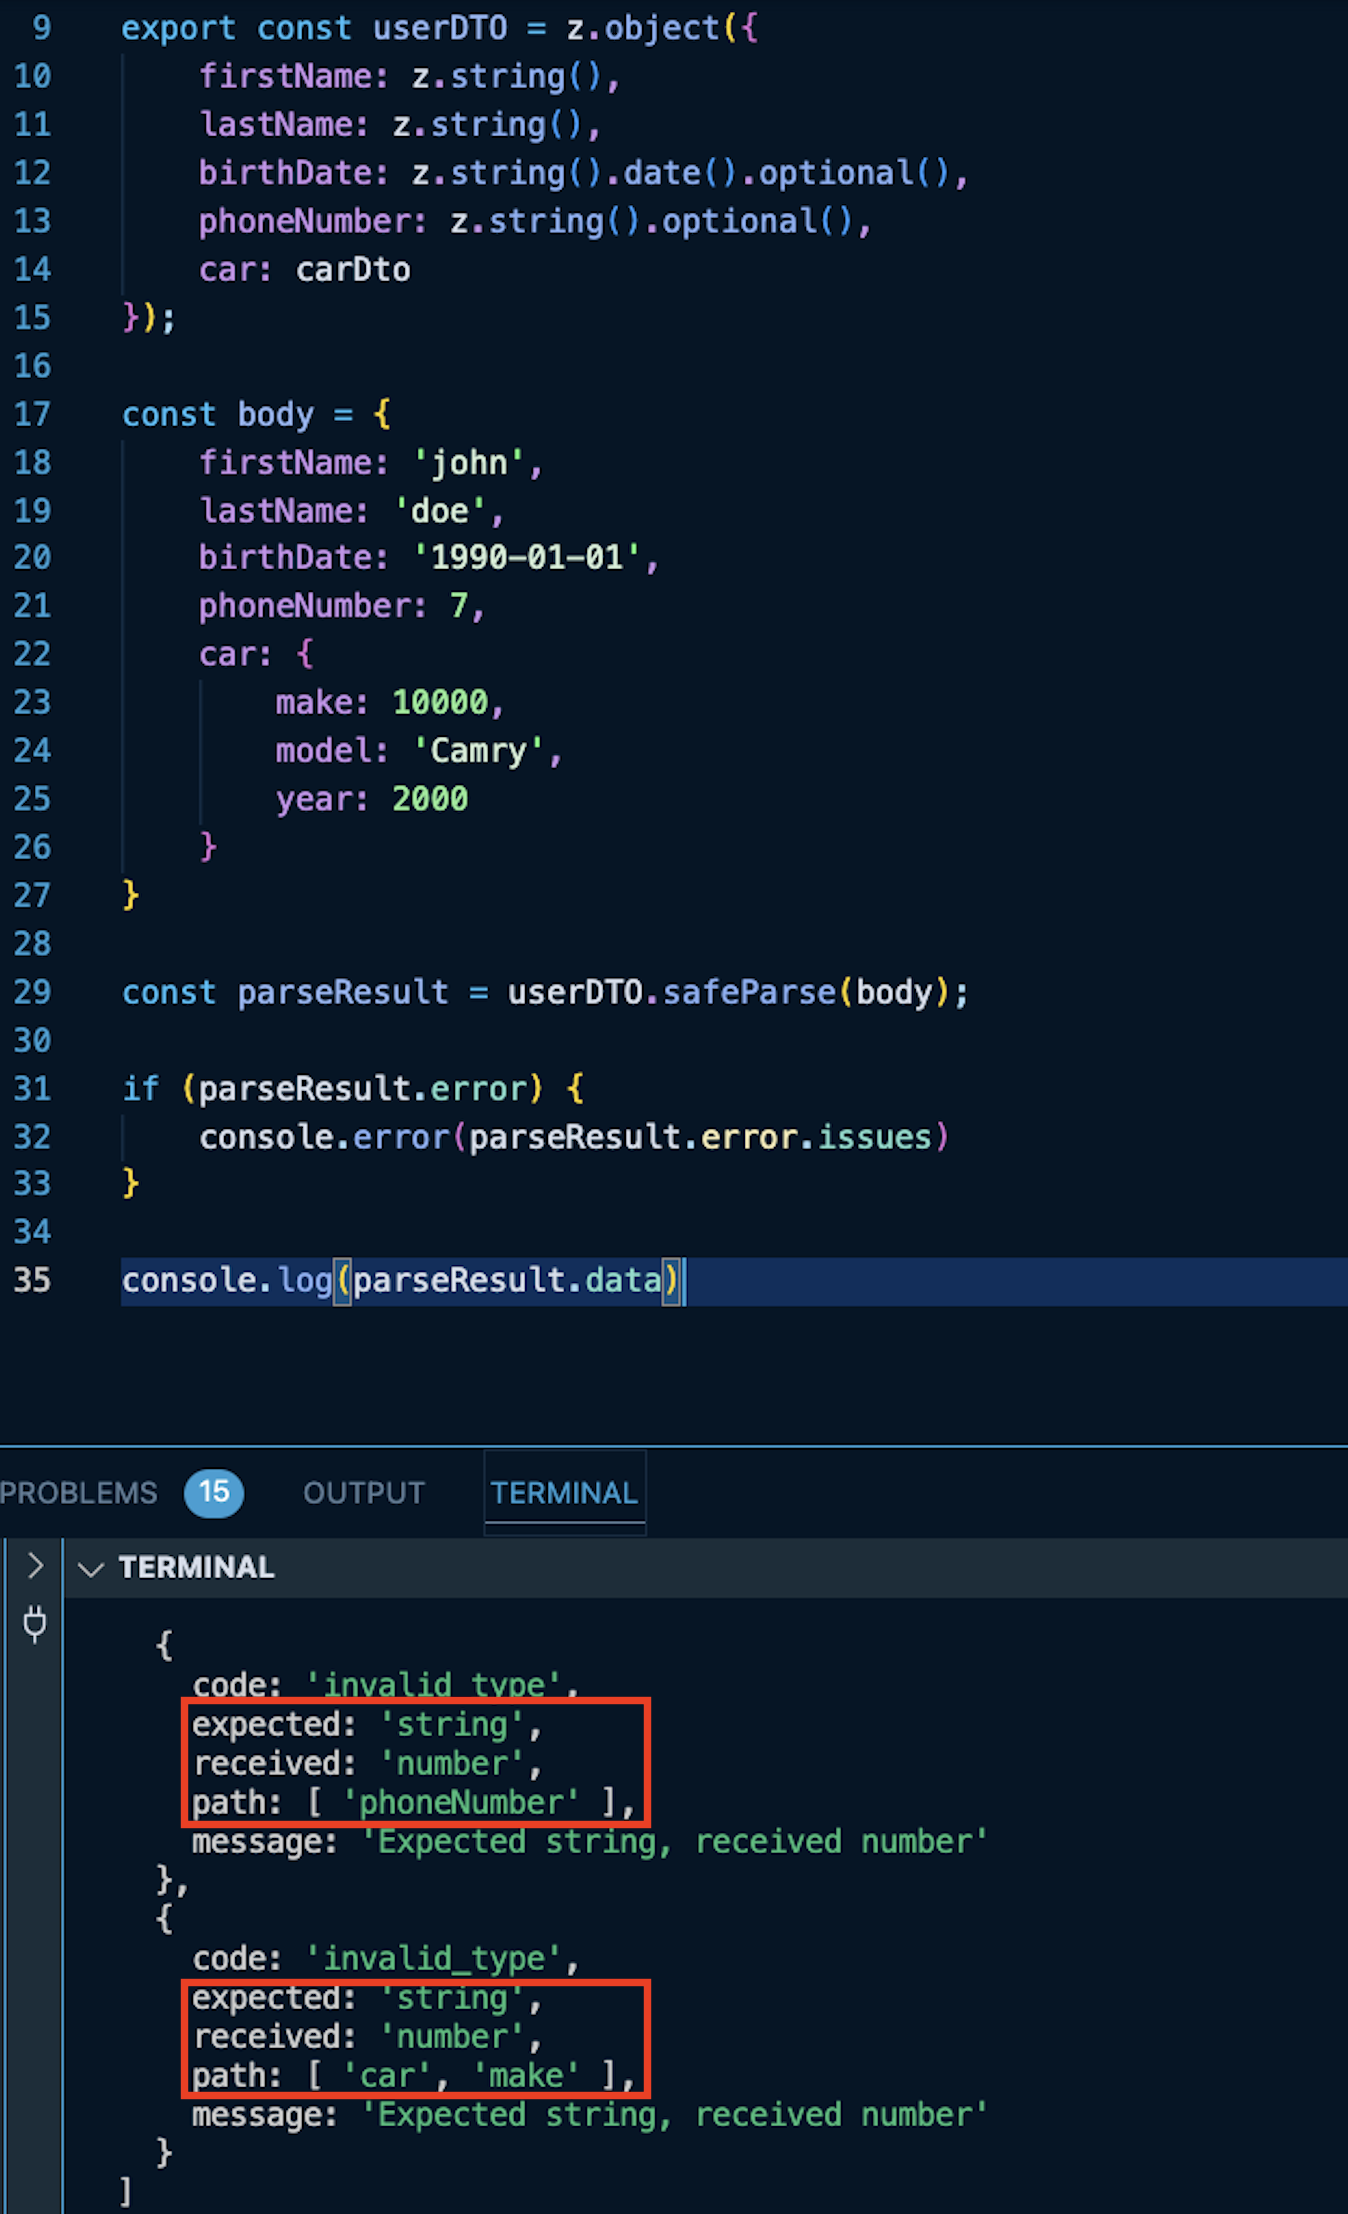
Task: Click second 'Expected string, received number' message
Action: tap(675, 2114)
